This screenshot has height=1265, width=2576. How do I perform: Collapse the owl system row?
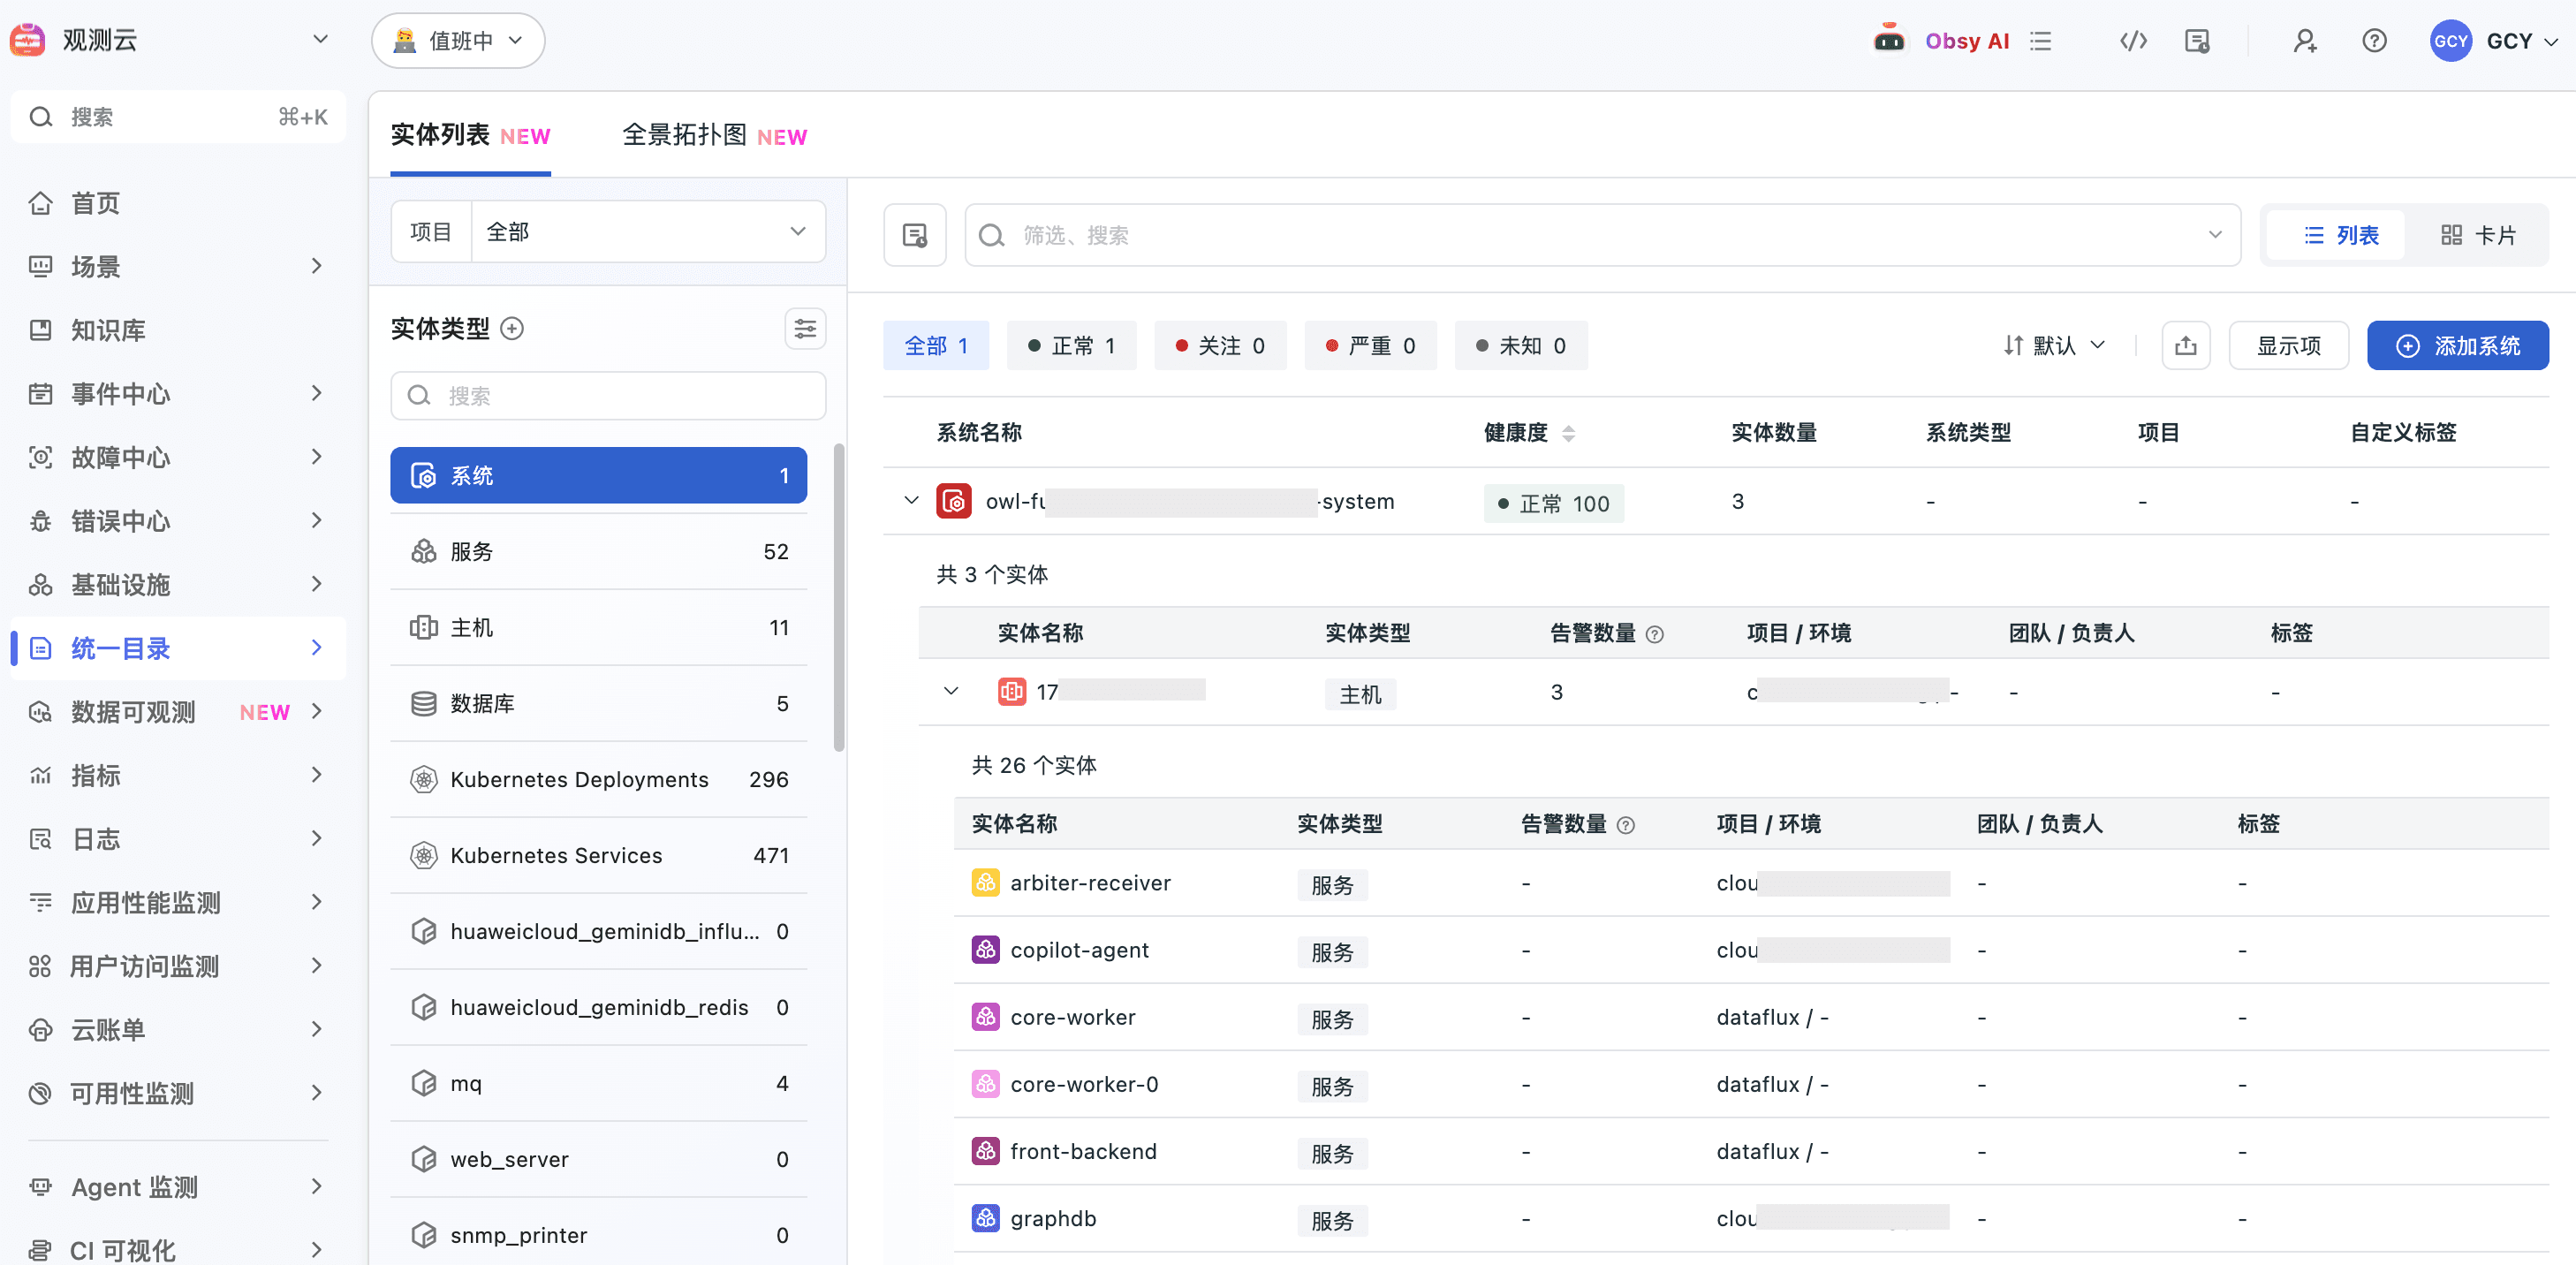pos(911,500)
